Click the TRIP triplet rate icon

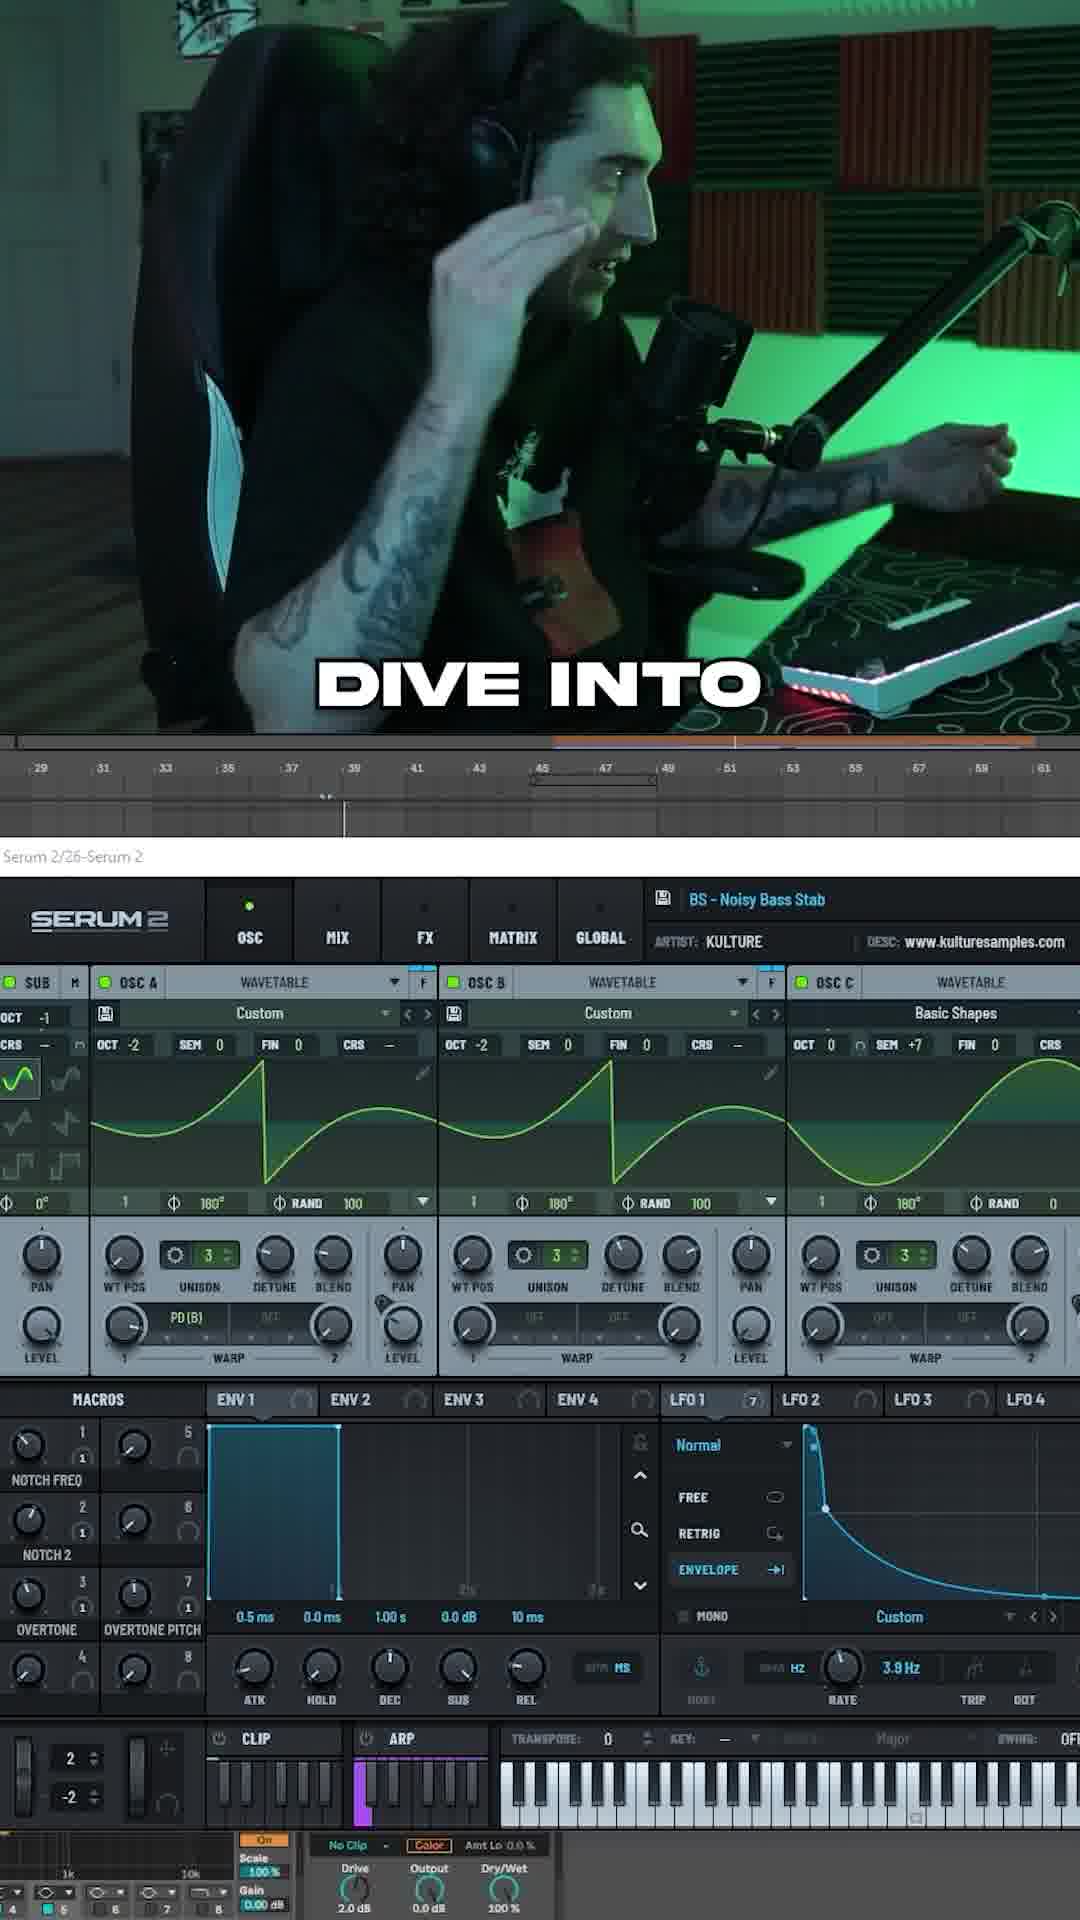tap(973, 1667)
